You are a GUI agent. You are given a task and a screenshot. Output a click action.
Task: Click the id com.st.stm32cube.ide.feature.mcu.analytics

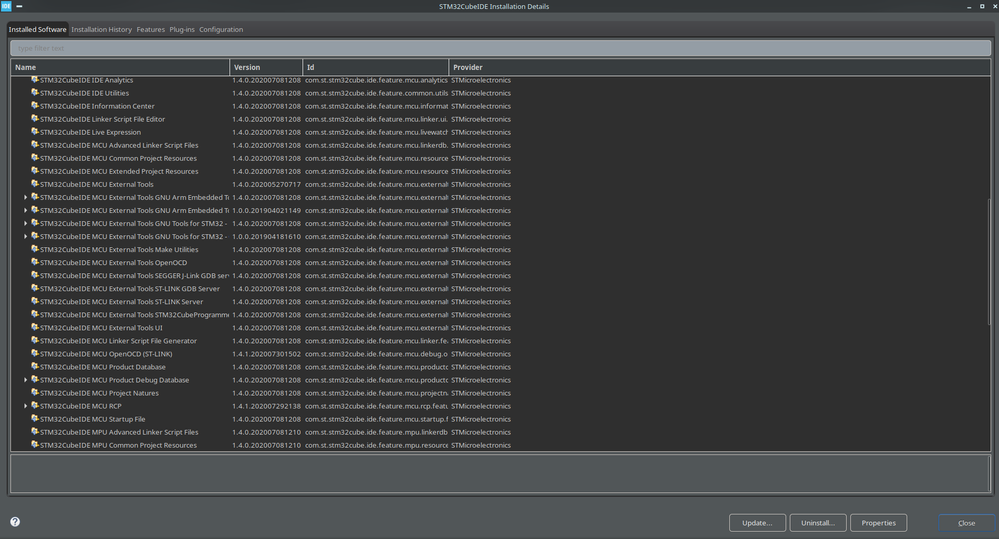(376, 80)
